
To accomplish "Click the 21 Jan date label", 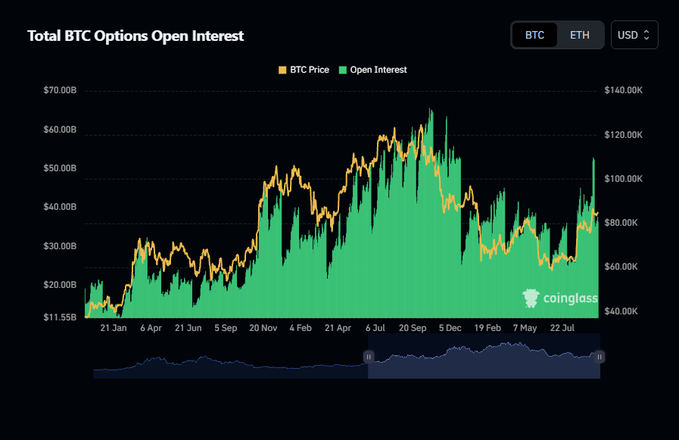I will coord(113,328).
